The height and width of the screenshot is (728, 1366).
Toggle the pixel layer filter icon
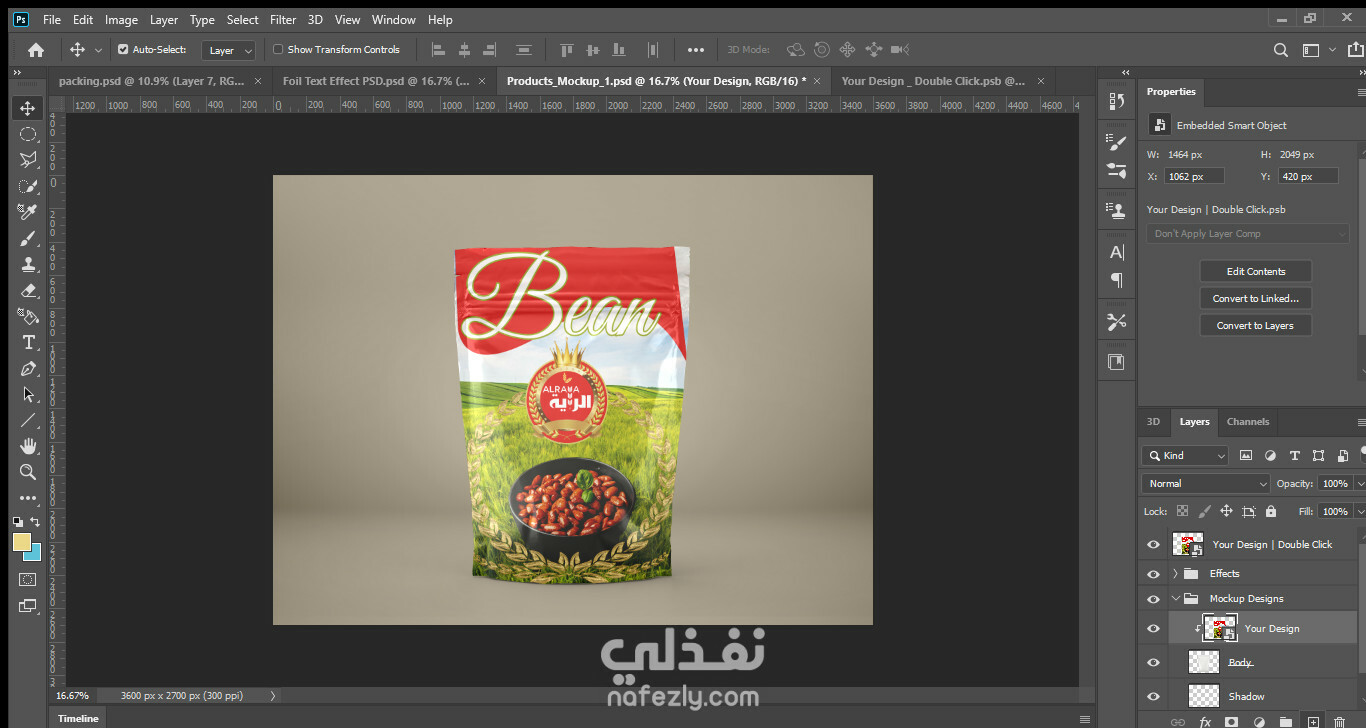[1246, 455]
